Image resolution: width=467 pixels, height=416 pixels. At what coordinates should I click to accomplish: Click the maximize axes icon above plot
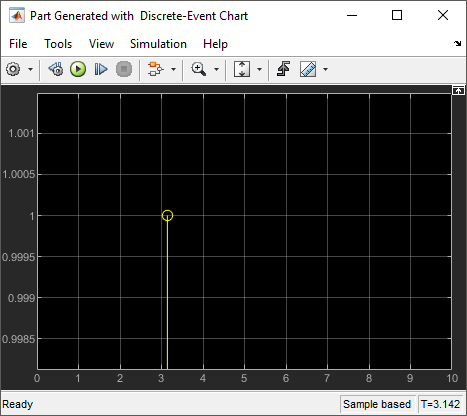tap(458, 90)
